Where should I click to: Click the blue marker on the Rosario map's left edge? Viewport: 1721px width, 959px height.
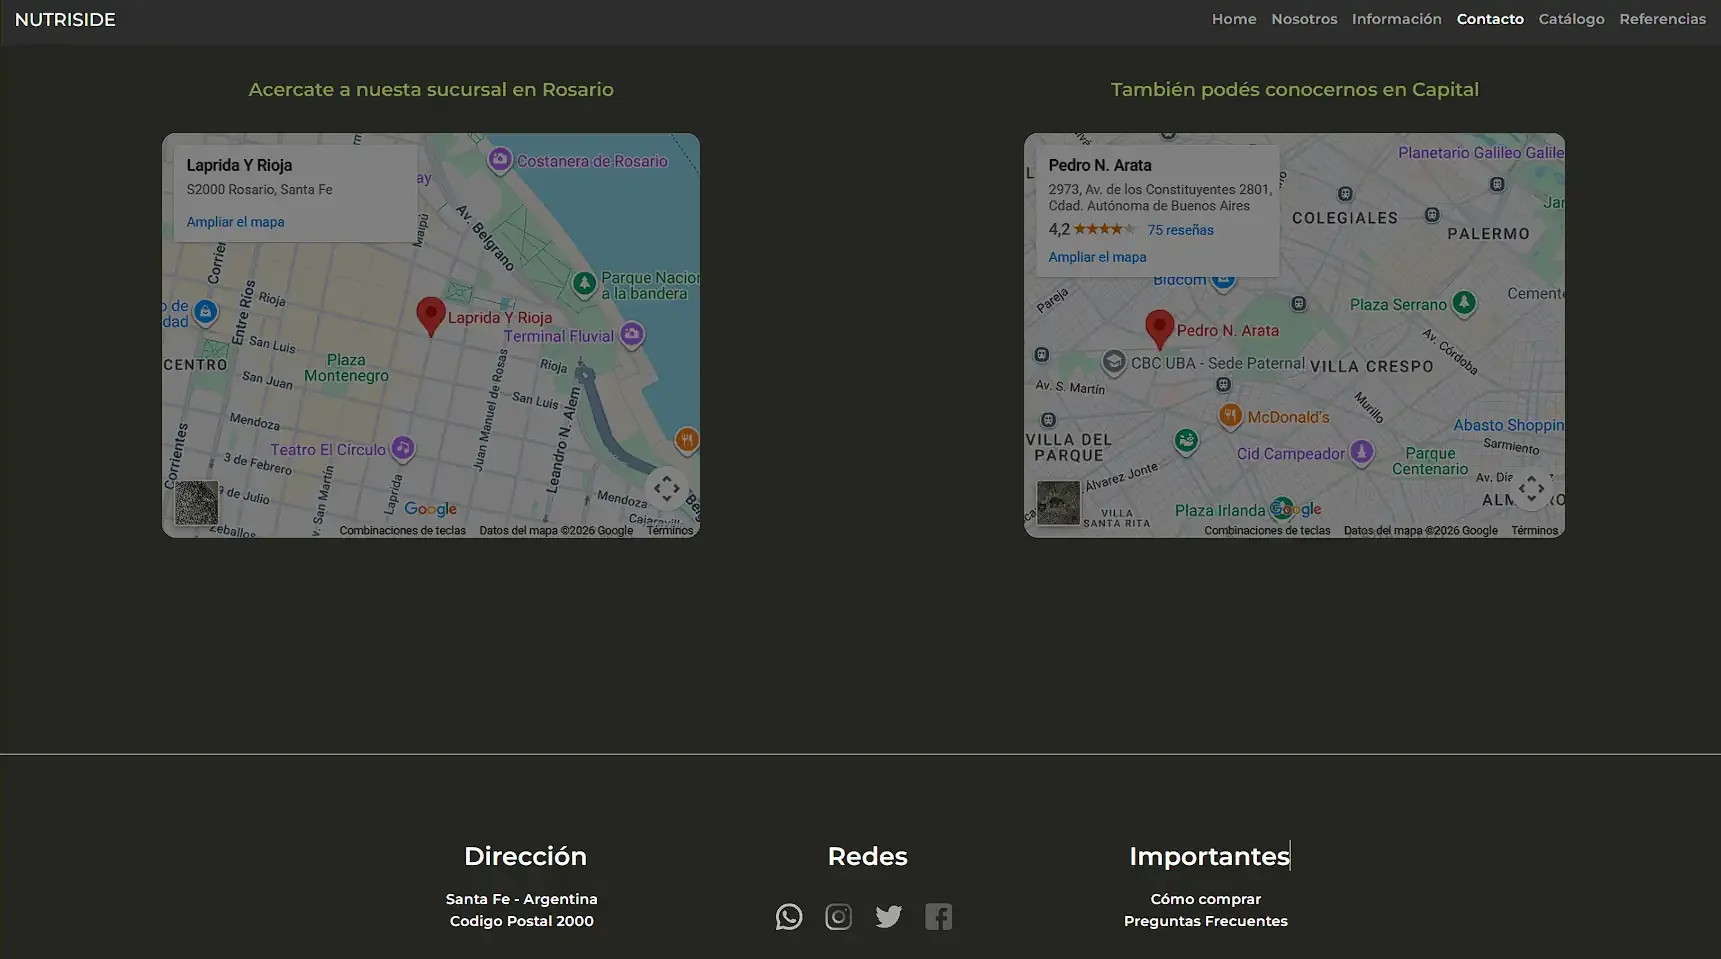click(206, 313)
